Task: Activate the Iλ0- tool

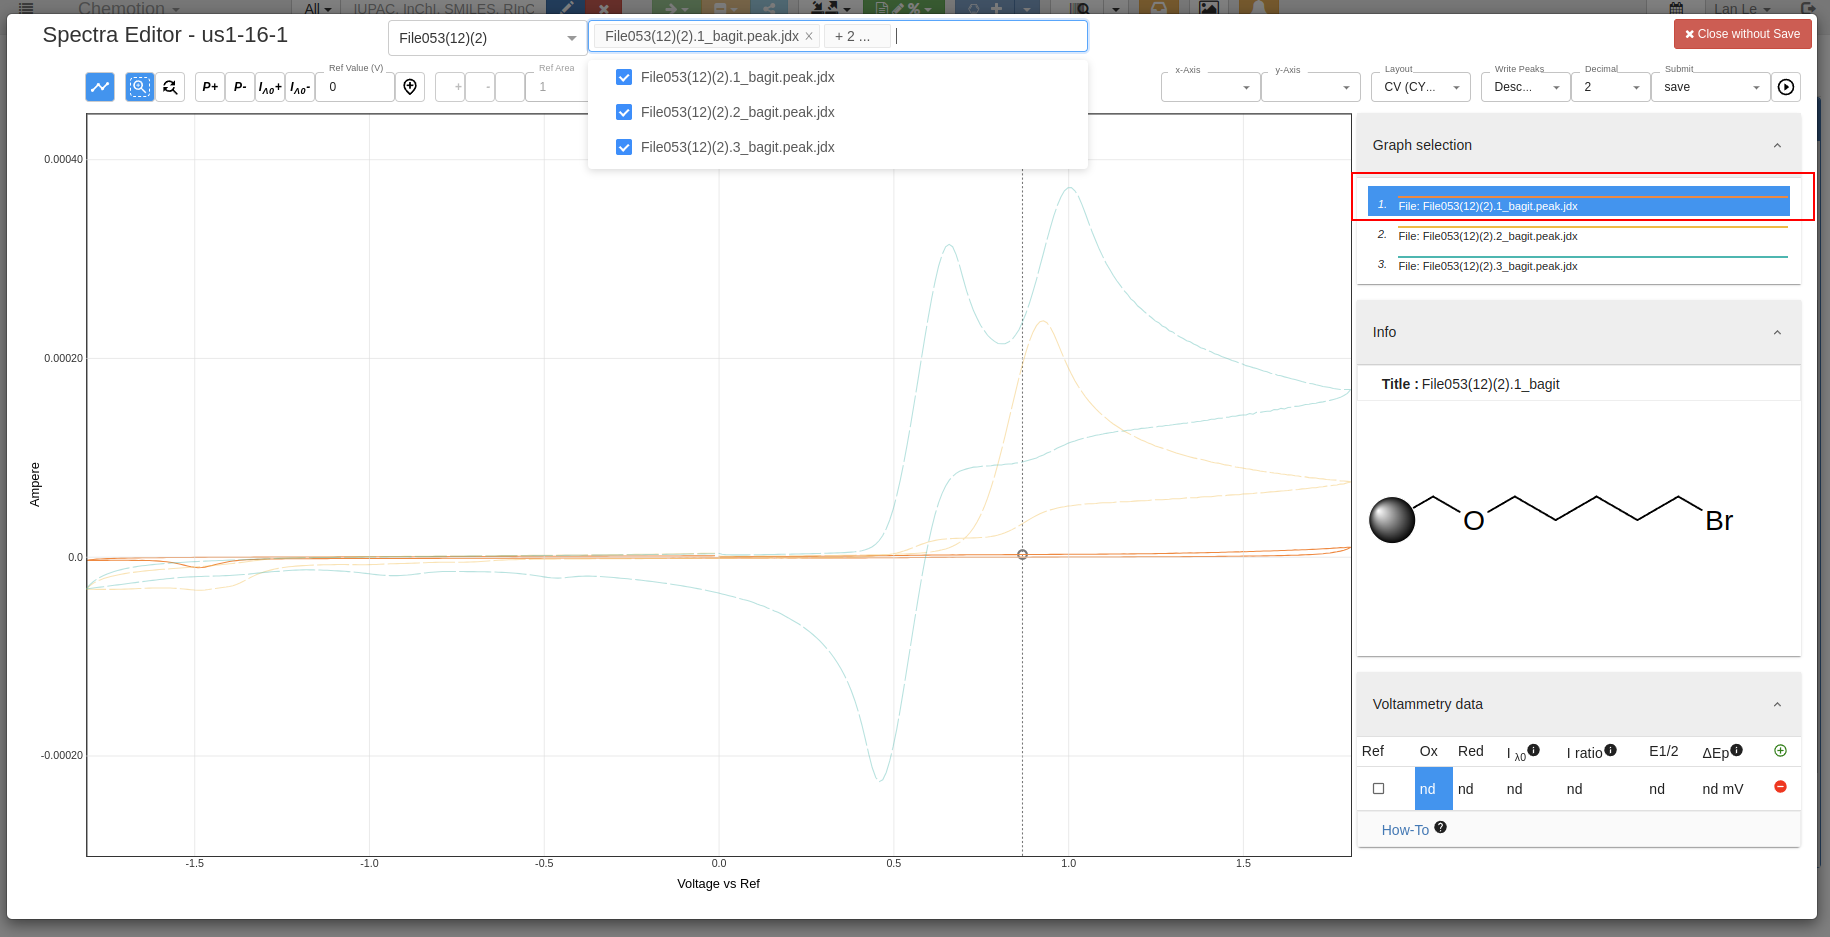Action: [299, 87]
